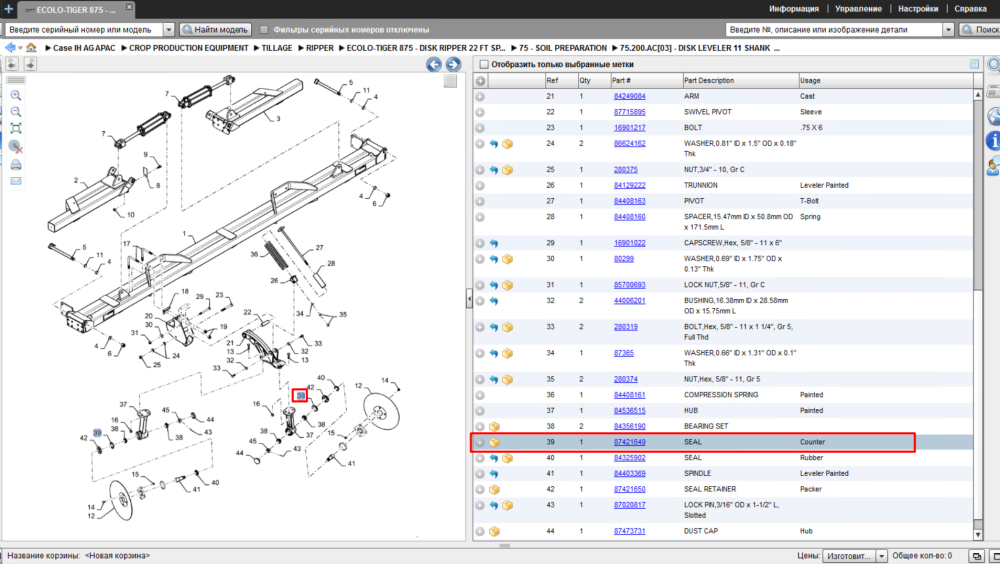The image size is (1000, 564).
Task: Zoom out of the parts diagram
Action: click(16, 112)
